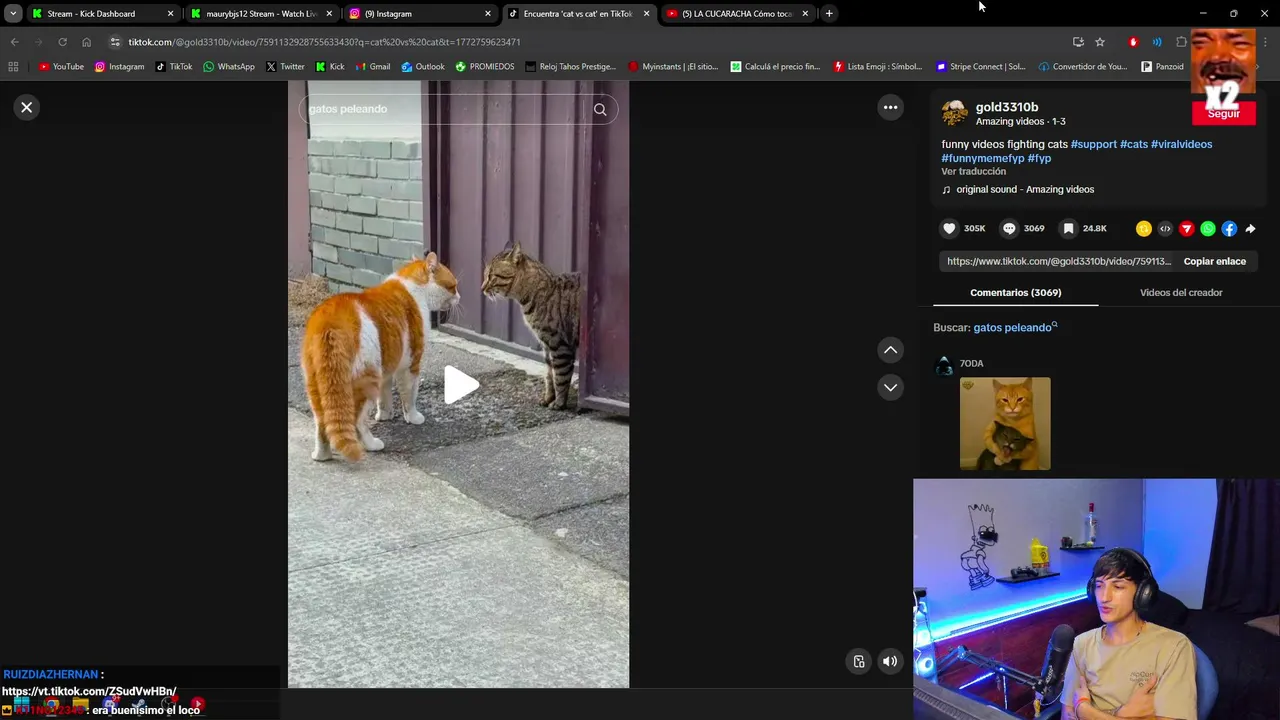Screen dimensions: 1280x720
Task: Click the Copiar enlace button
Action: coord(1214,261)
